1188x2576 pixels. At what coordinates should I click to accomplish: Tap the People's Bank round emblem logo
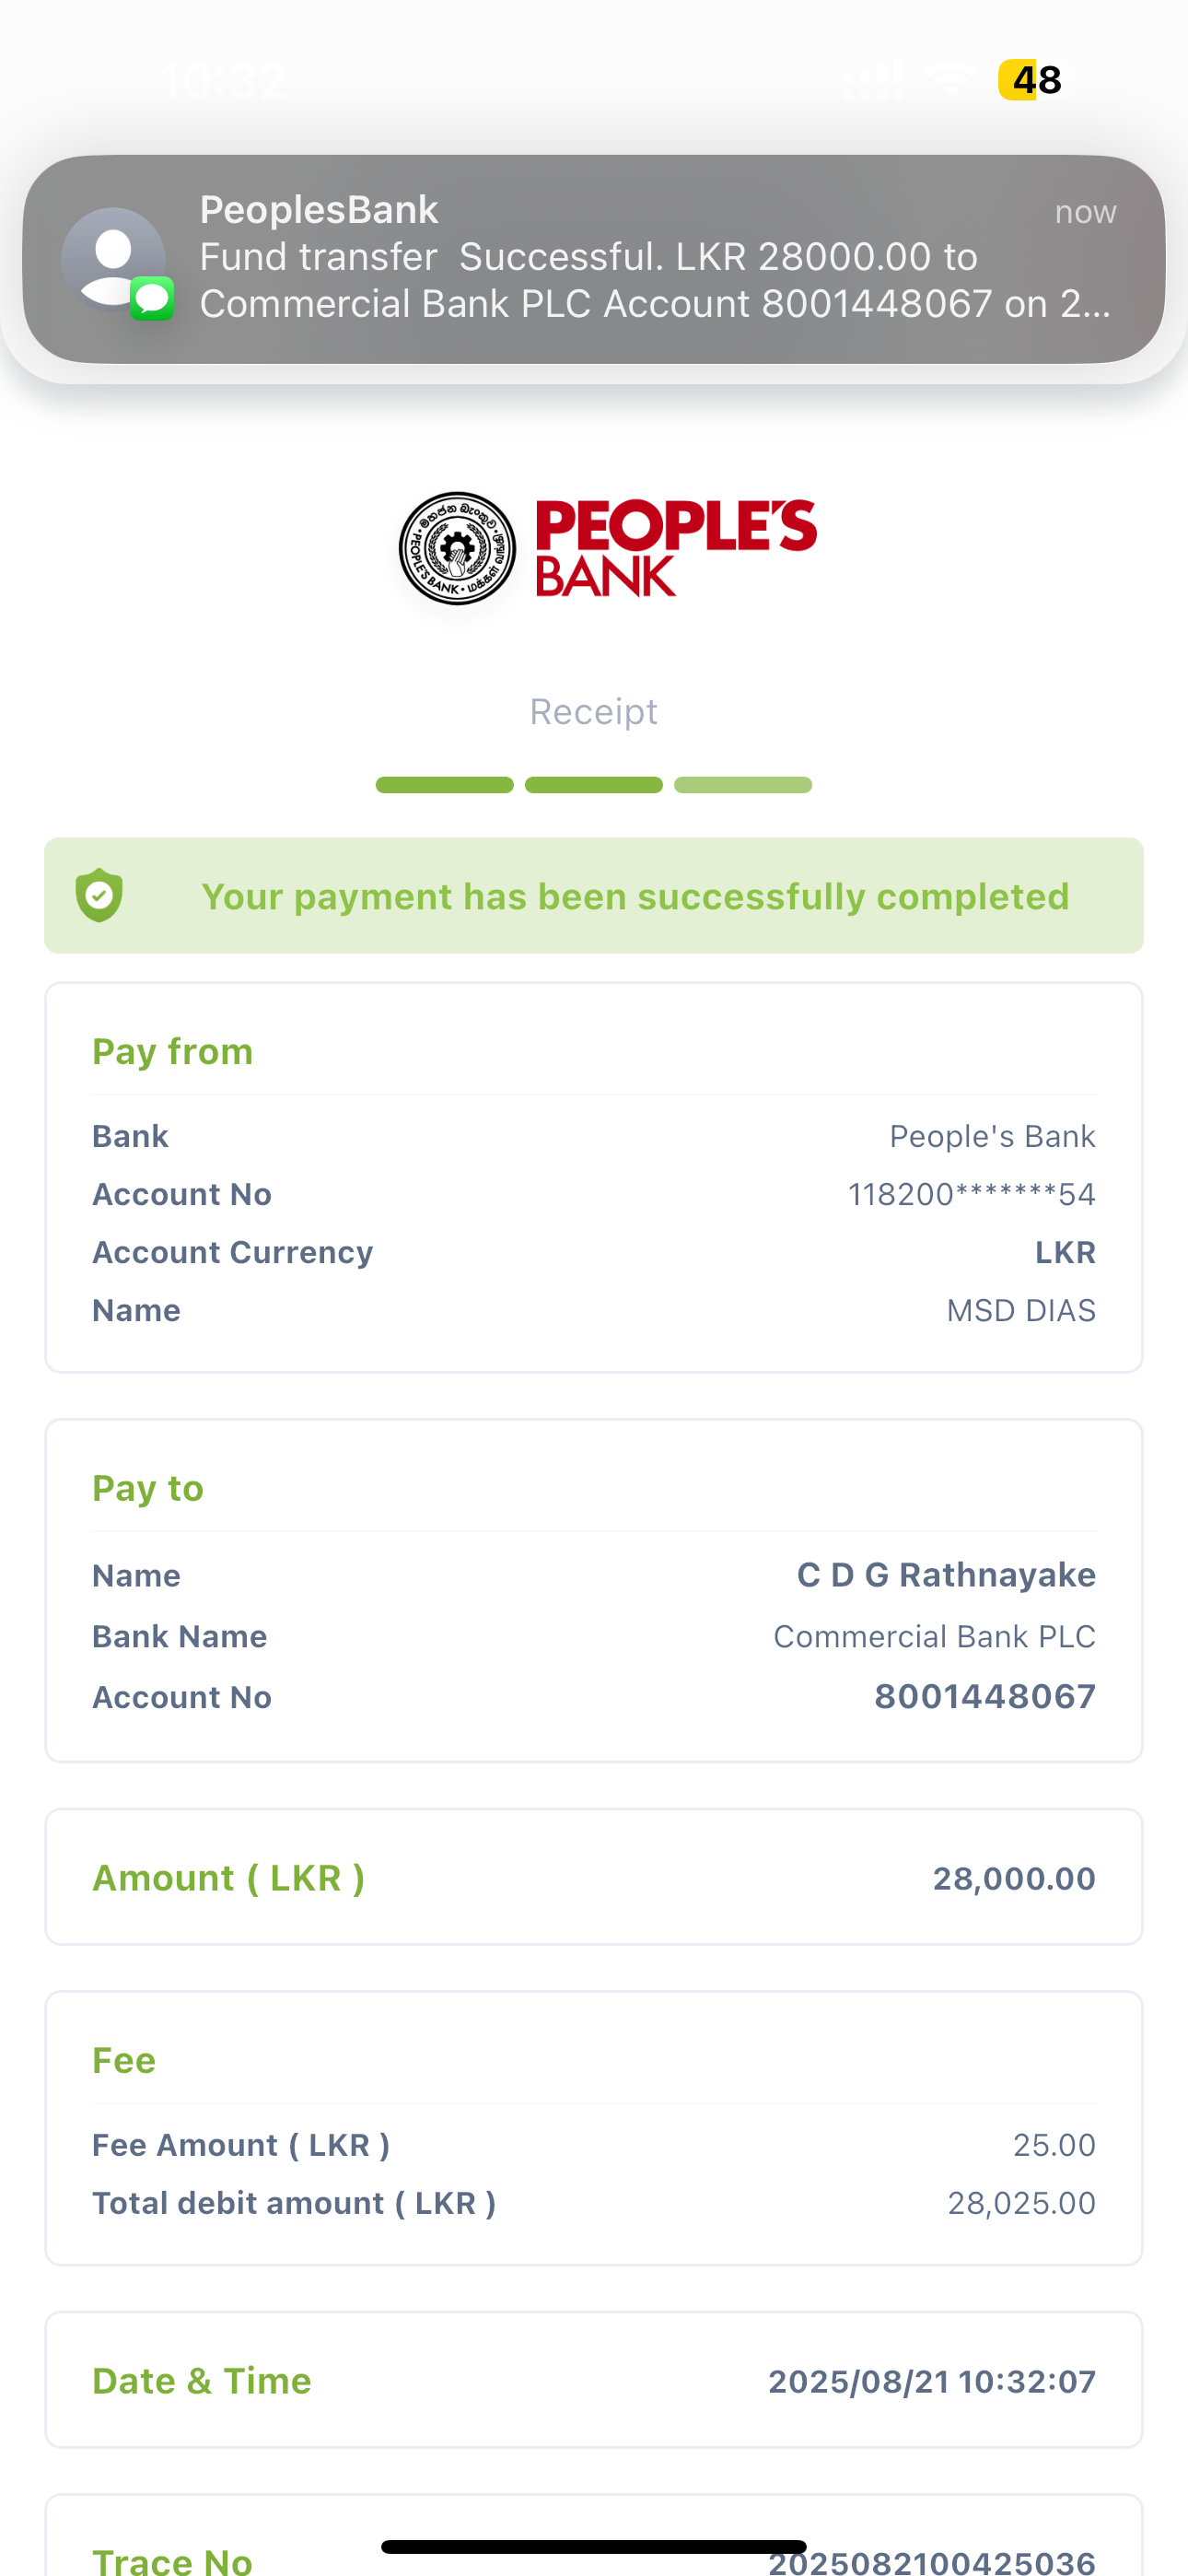pos(457,548)
